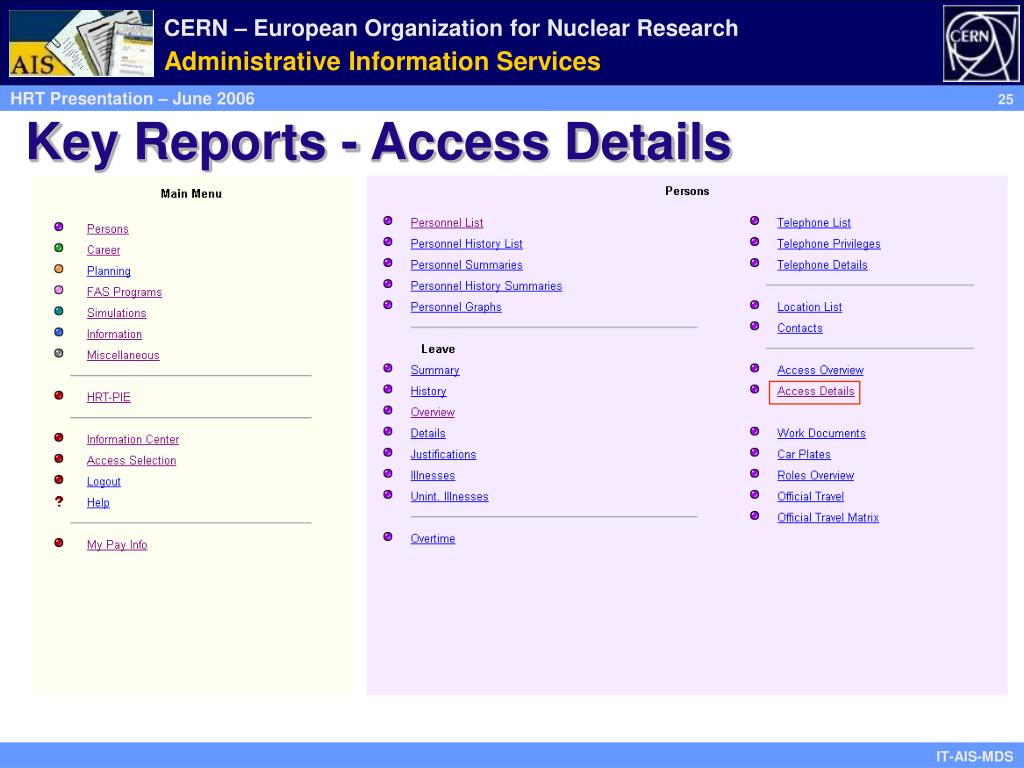Click the red bullet beside HRT-PIE
Viewport: 1024px width, 768px height.
pyautogui.click(x=59, y=395)
